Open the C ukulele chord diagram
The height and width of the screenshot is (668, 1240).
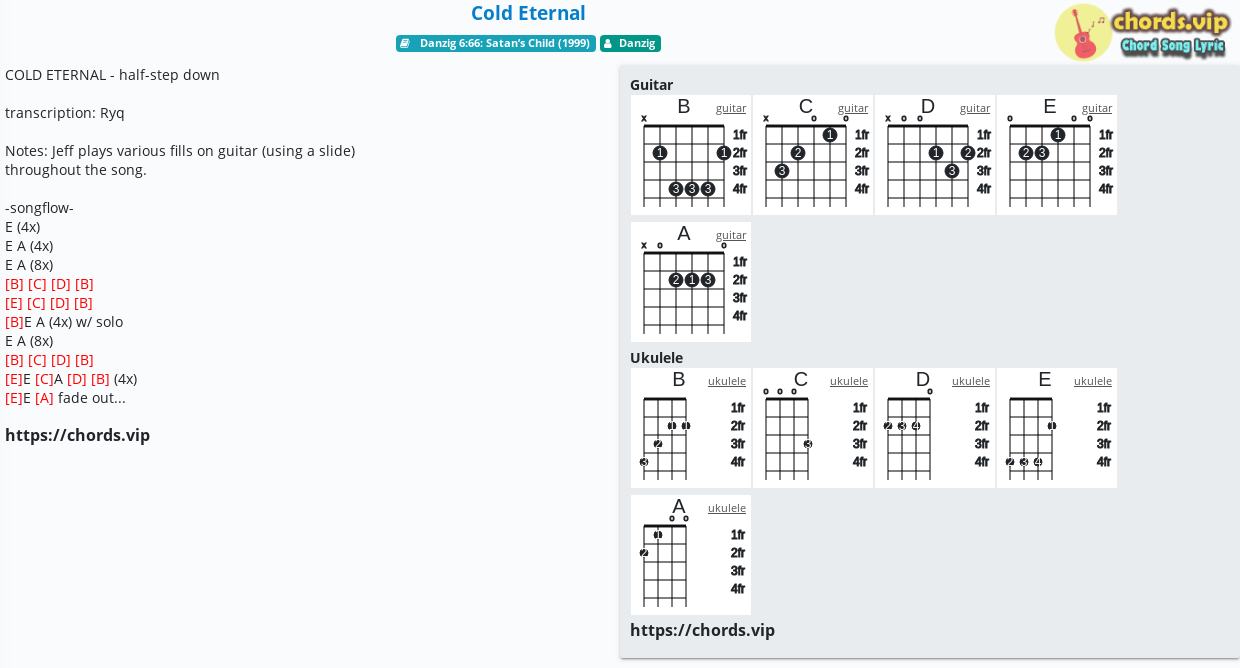pyautogui.click(x=813, y=428)
